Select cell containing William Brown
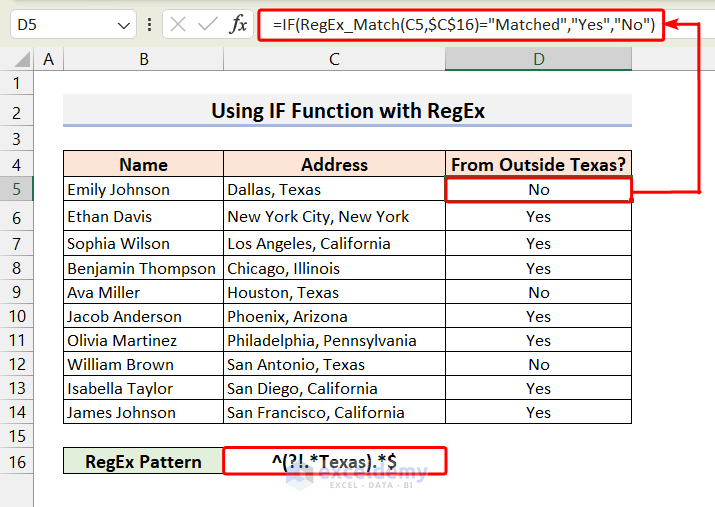Image resolution: width=715 pixels, height=507 pixels. 144,364
